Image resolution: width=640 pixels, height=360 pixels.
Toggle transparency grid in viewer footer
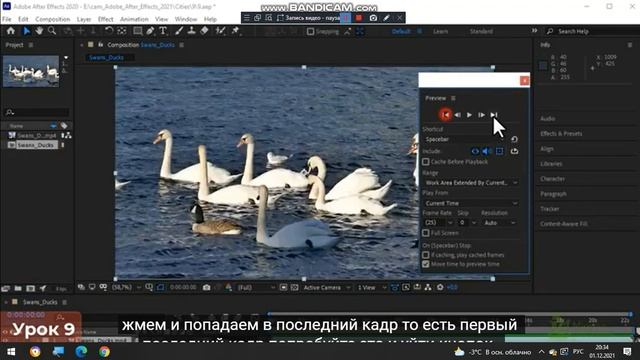click(294, 287)
